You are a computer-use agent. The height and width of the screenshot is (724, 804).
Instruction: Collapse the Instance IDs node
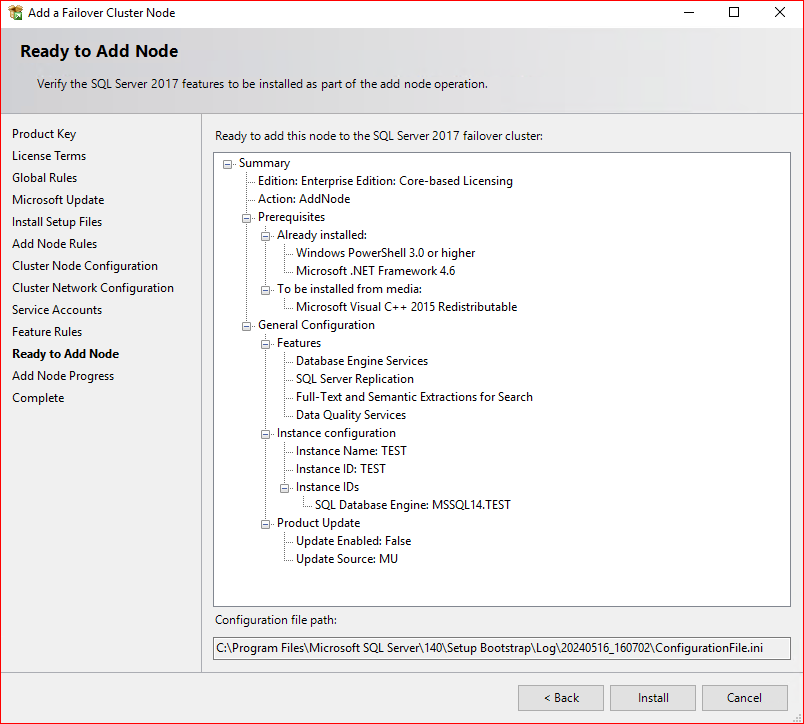(284, 488)
